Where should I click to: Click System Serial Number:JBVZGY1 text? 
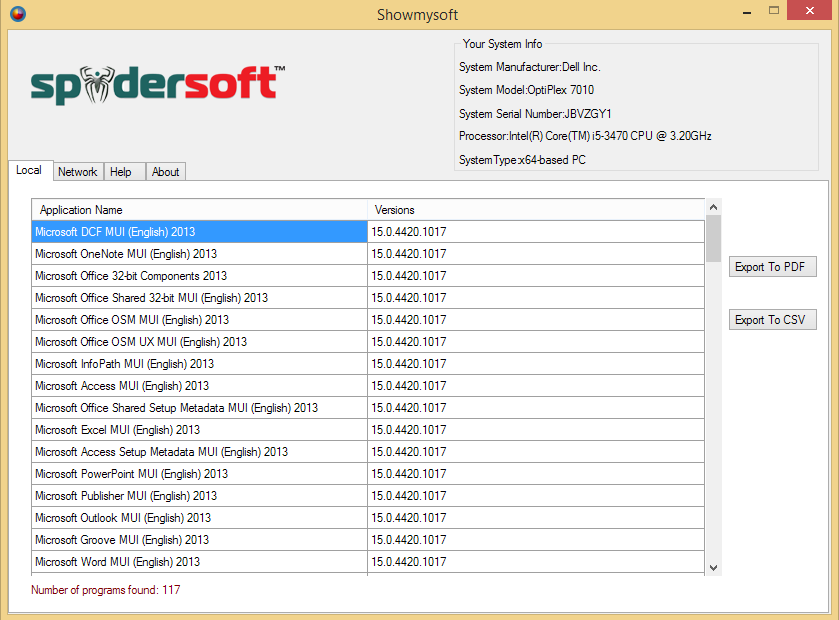point(535,113)
